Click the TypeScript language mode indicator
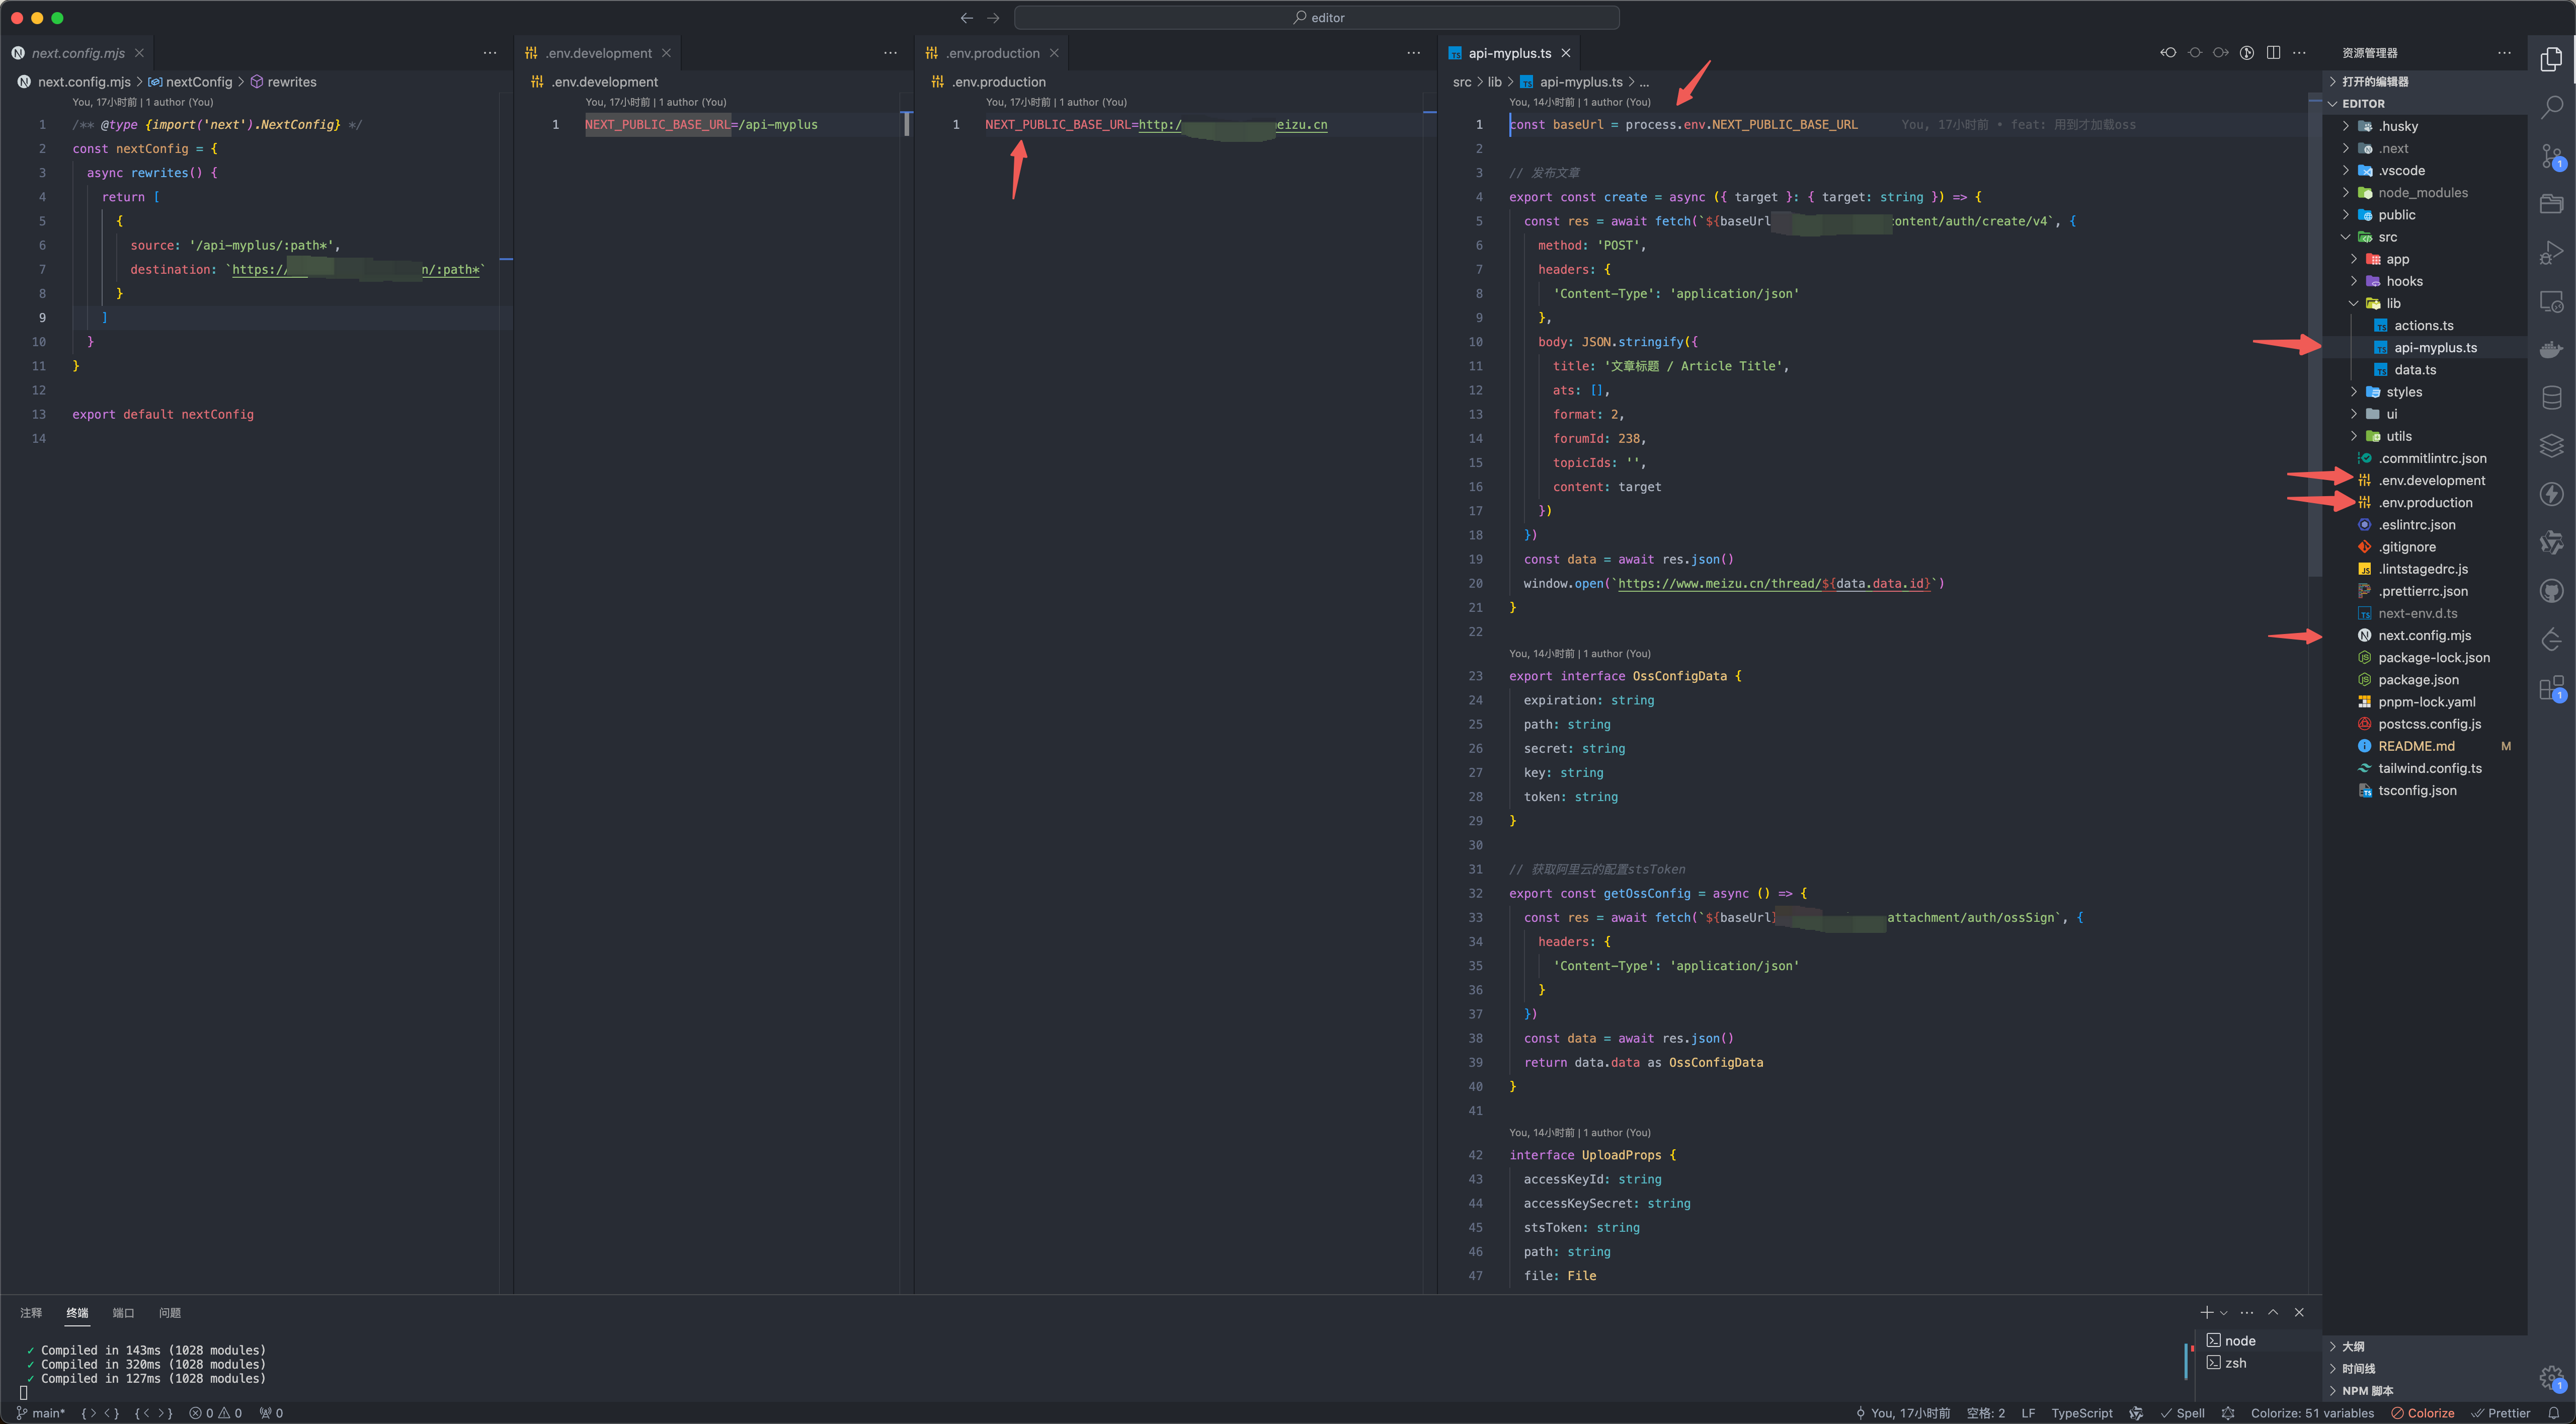The height and width of the screenshot is (1424, 2576). [2082, 1413]
